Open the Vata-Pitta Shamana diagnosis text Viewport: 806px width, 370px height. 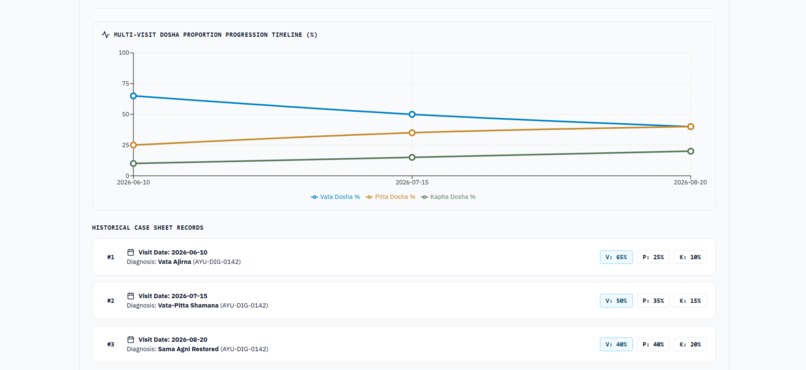[188, 305]
